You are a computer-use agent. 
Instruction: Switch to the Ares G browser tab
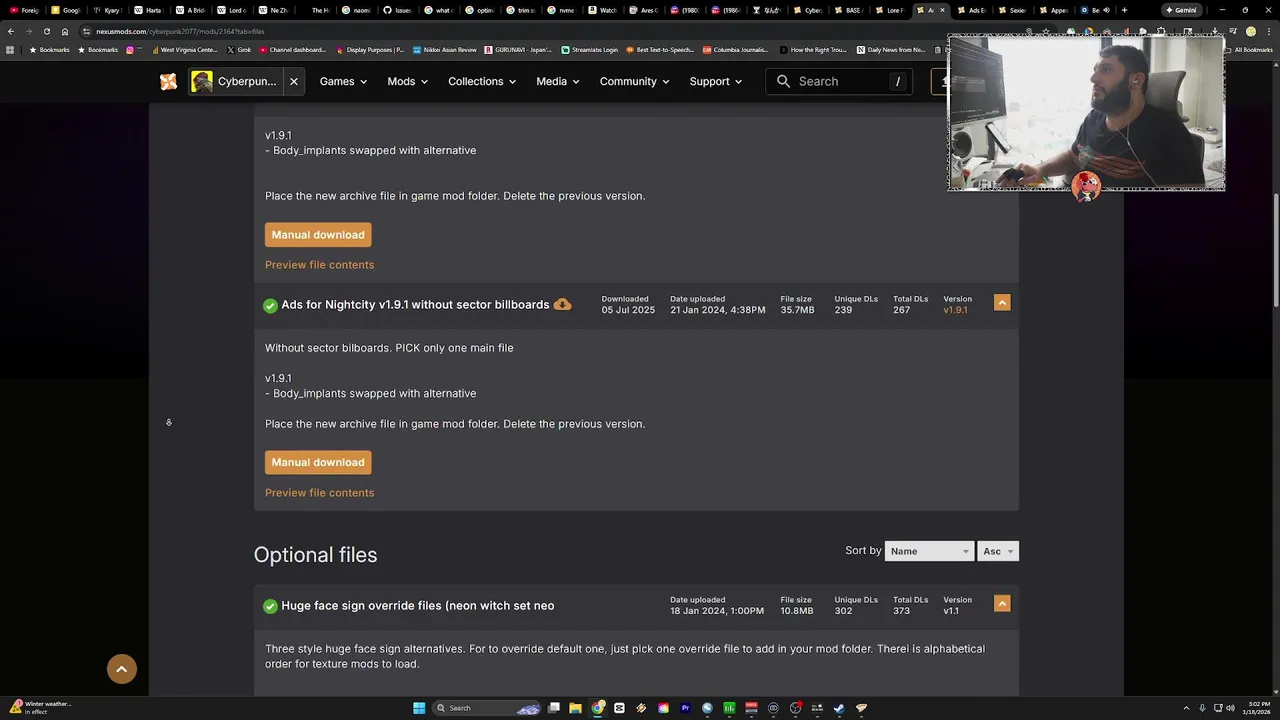645,10
